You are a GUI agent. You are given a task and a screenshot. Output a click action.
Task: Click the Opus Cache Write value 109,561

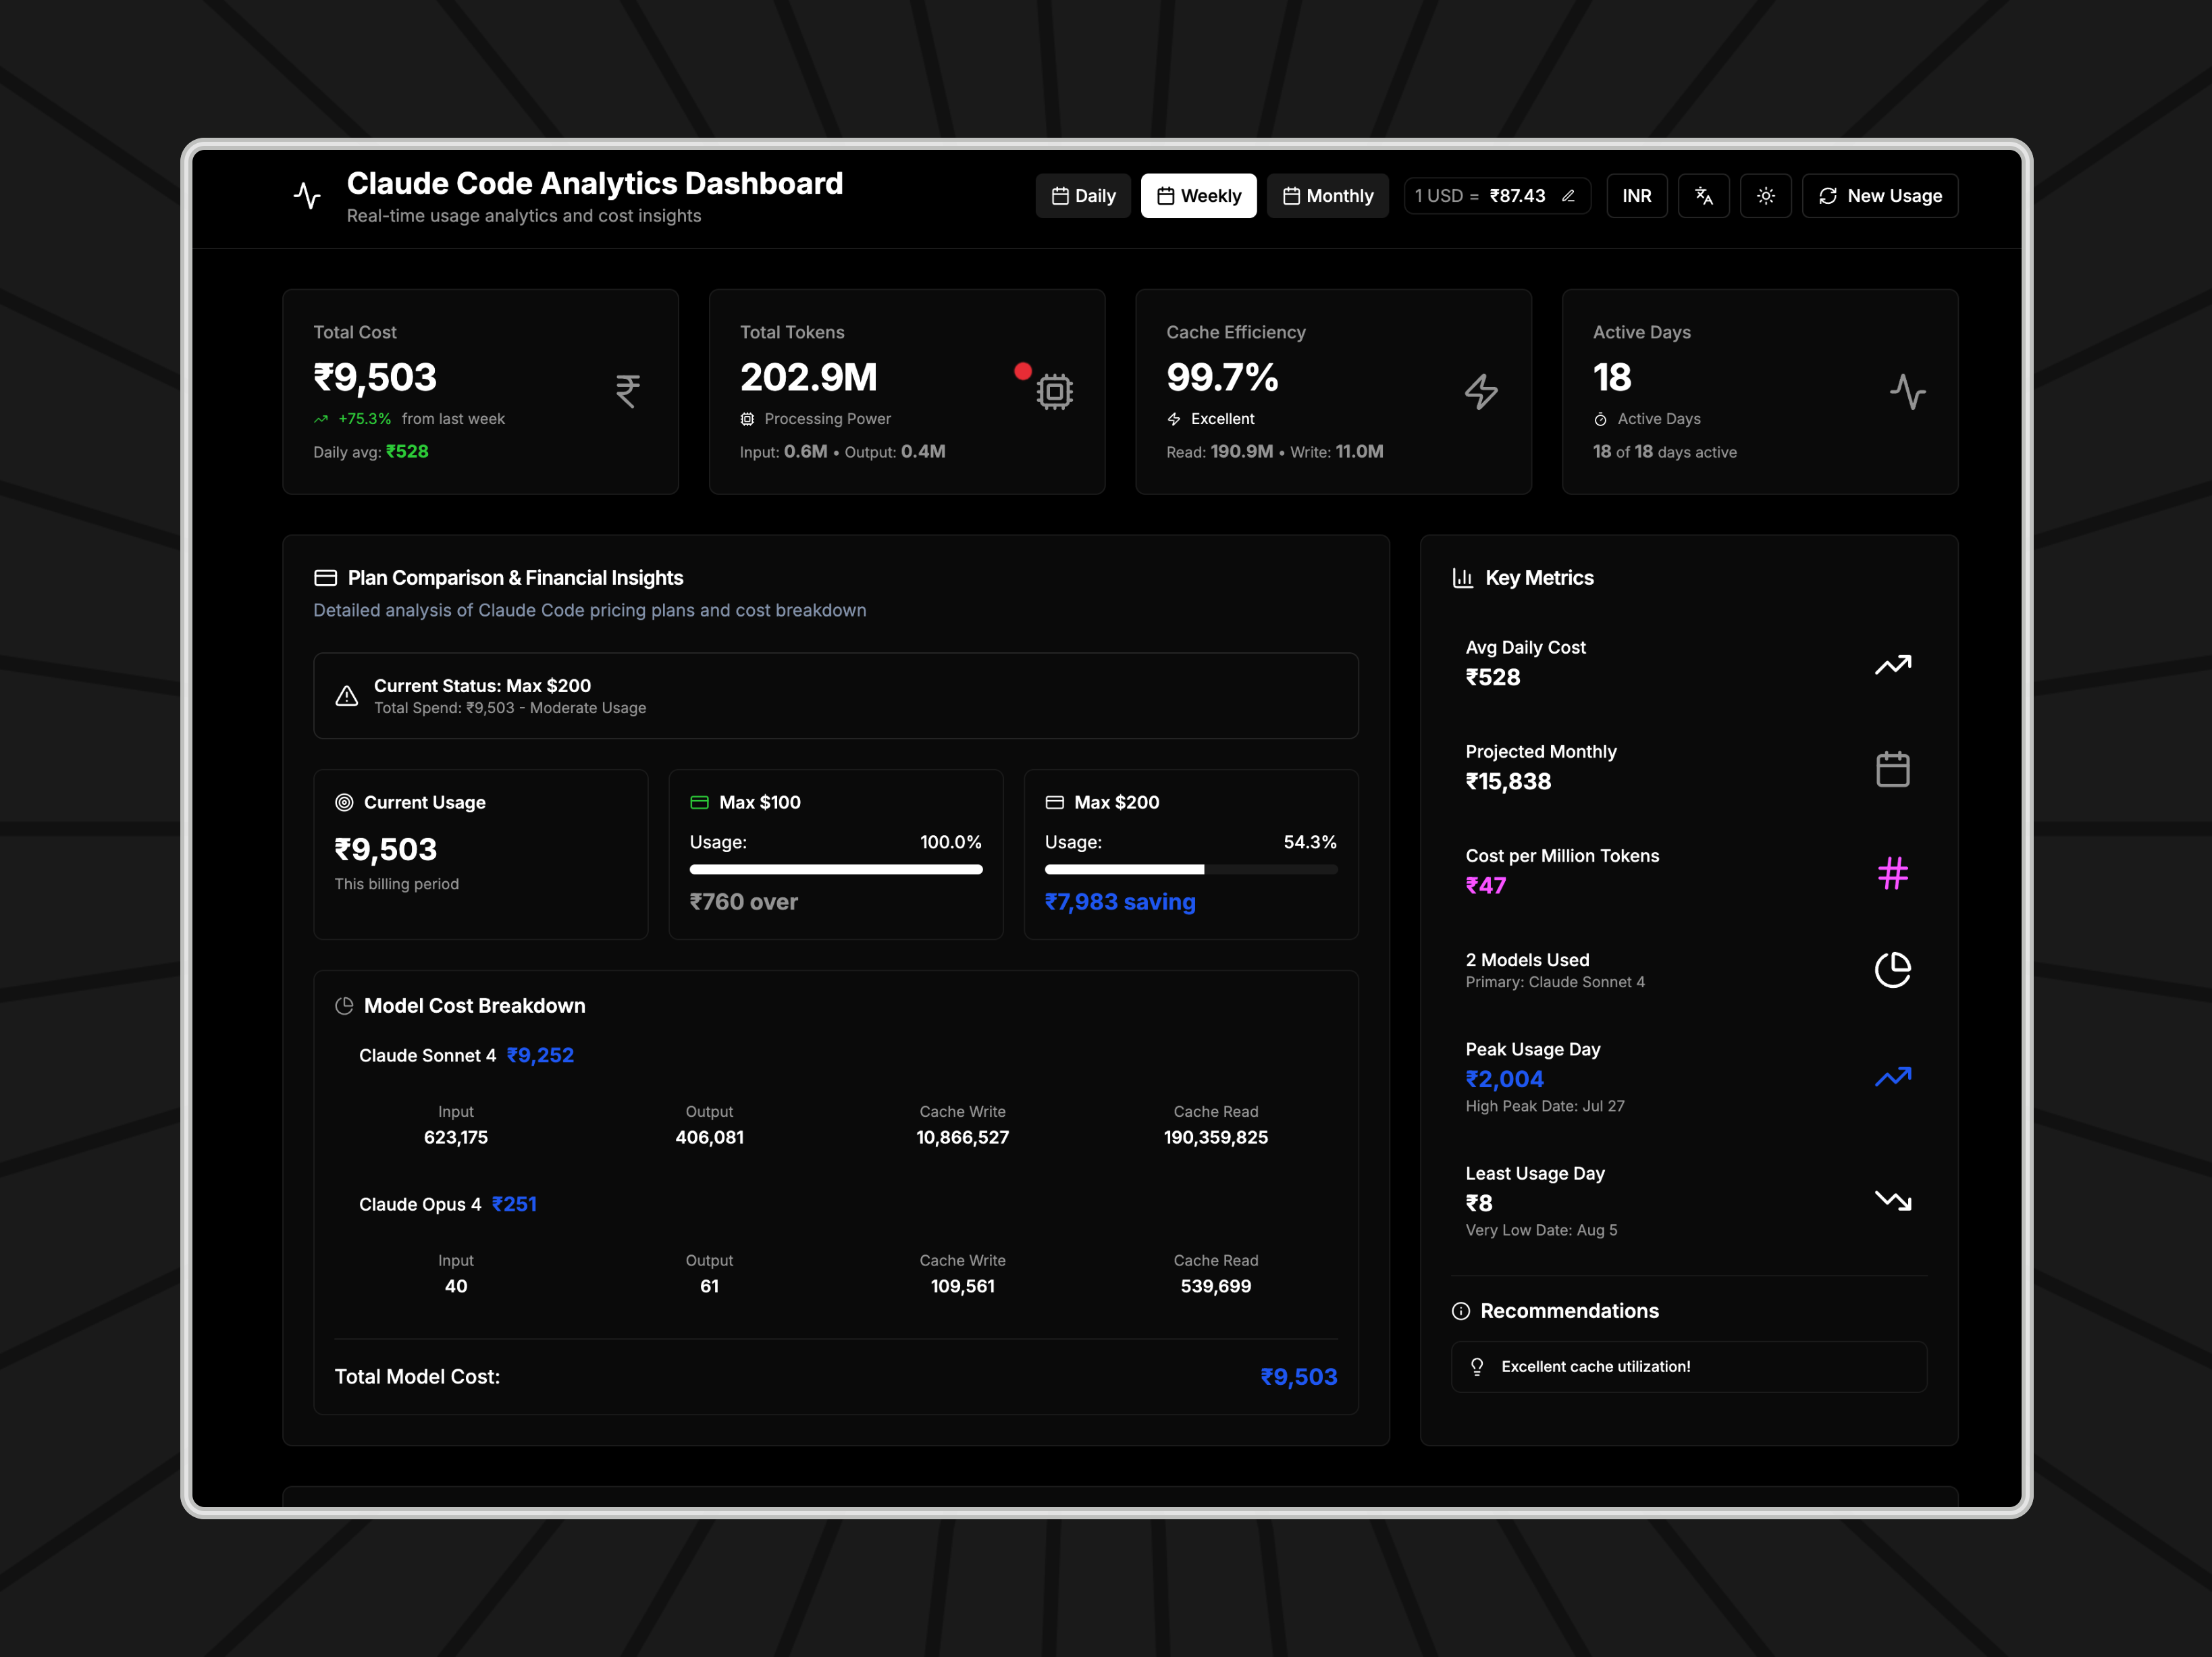[962, 1286]
